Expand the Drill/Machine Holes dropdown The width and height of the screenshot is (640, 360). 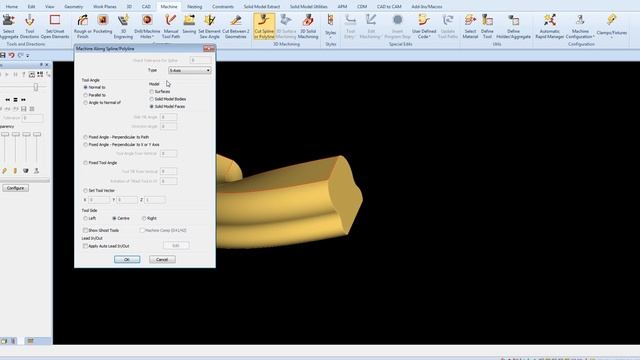(x=147, y=34)
